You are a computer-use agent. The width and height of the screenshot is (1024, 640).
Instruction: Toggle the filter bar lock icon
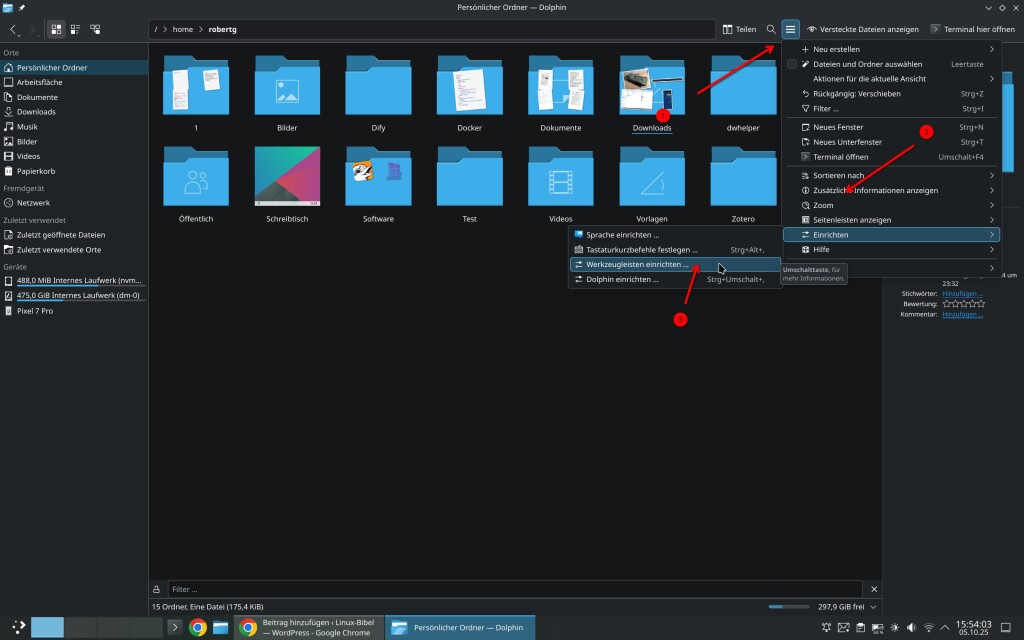156,589
